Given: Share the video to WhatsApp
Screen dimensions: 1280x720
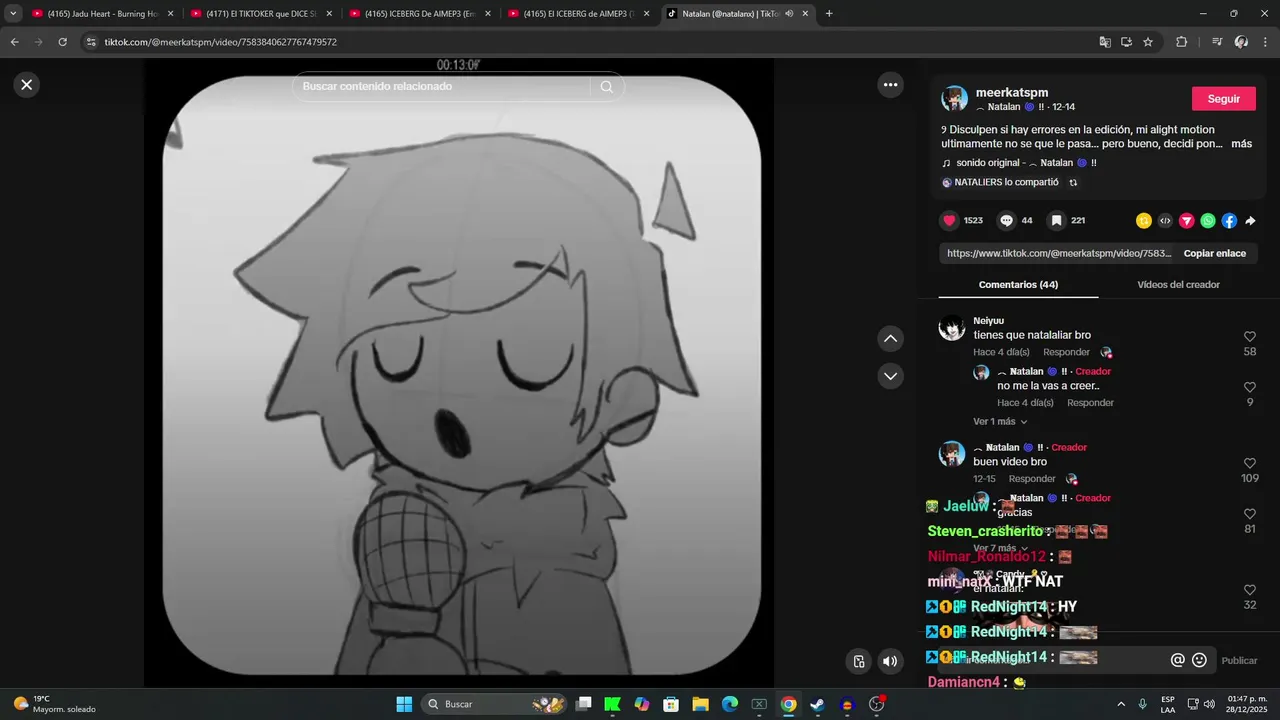Looking at the screenshot, I should pos(1208,221).
